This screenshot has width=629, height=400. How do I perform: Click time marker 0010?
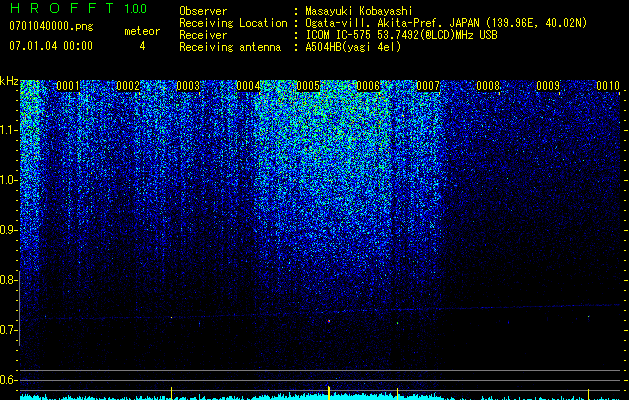[x=608, y=86]
